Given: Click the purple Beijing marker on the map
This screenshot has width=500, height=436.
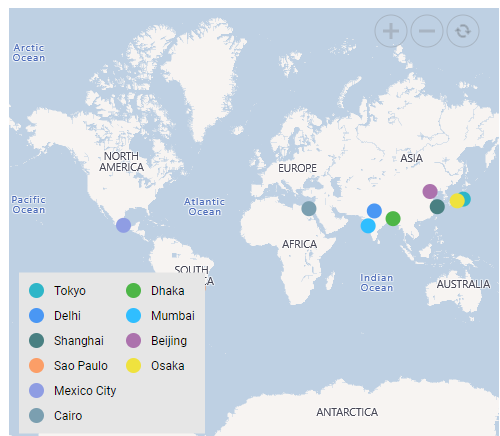Looking at the screenshot, I should tap(430, 191).
